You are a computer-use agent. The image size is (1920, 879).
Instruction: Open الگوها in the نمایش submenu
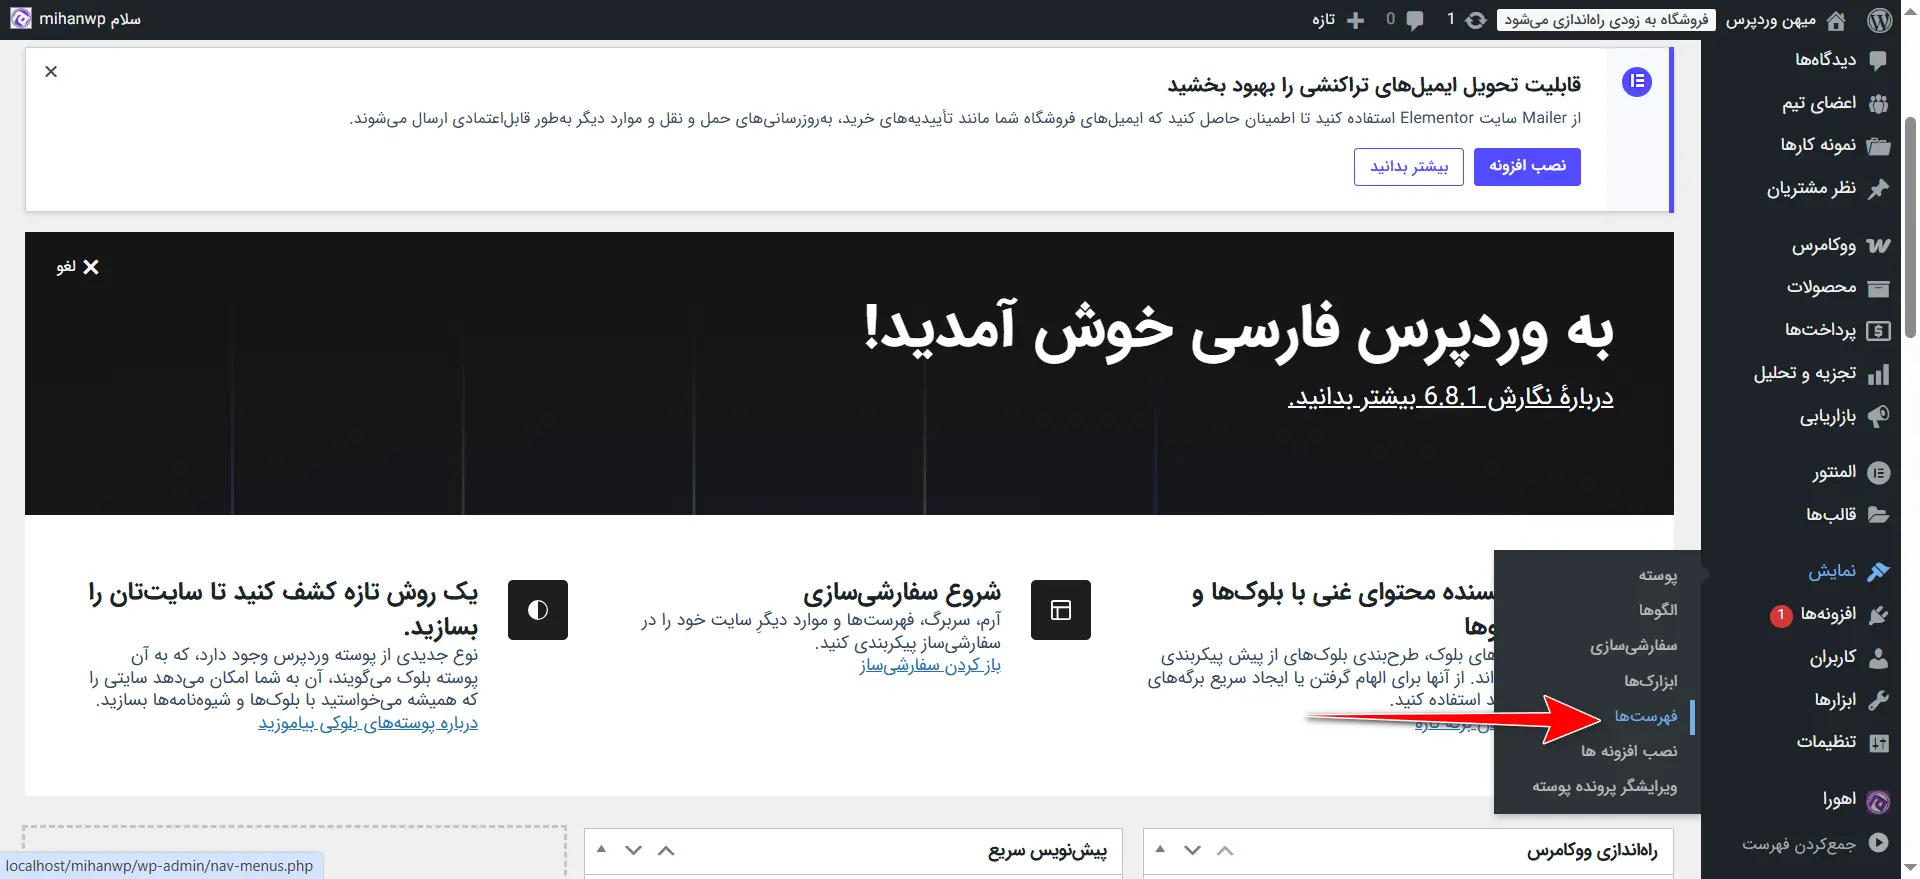pyautogui.click(x=1658, y=610)
